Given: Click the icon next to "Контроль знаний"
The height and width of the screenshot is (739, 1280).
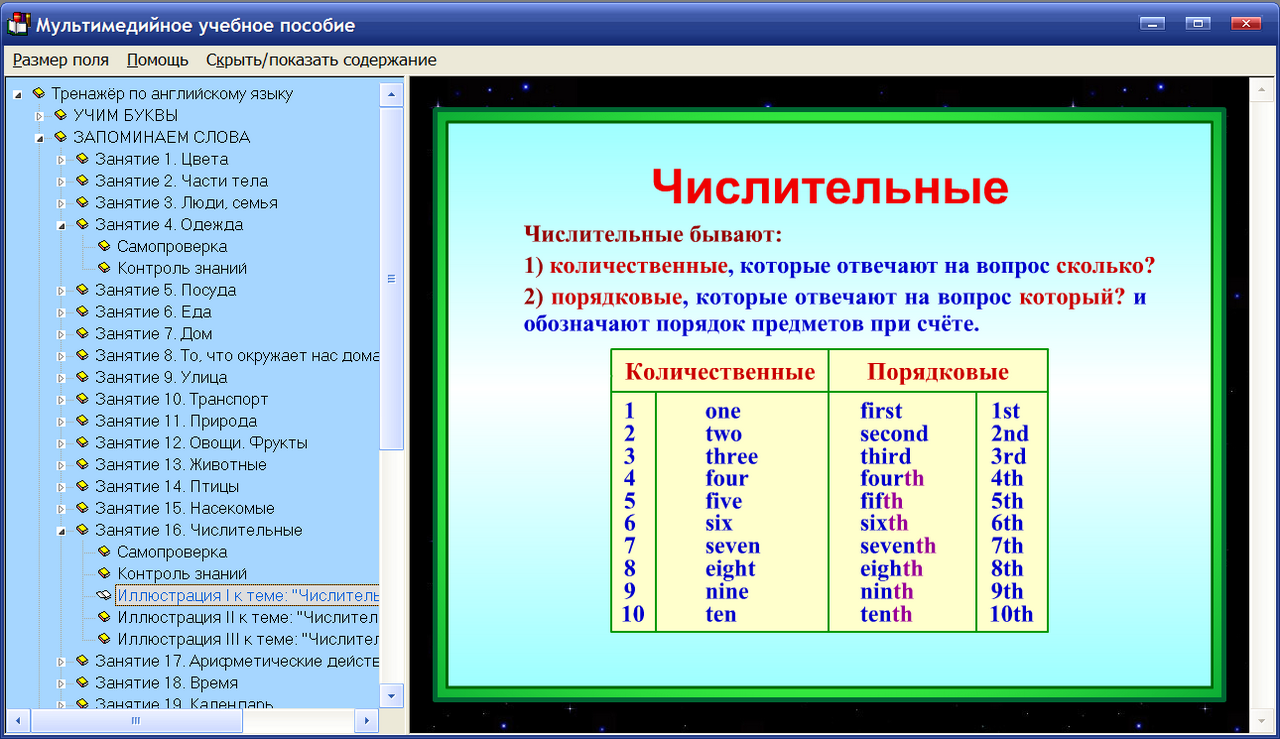Looking at the screenshot, I should tap(103, 268).
